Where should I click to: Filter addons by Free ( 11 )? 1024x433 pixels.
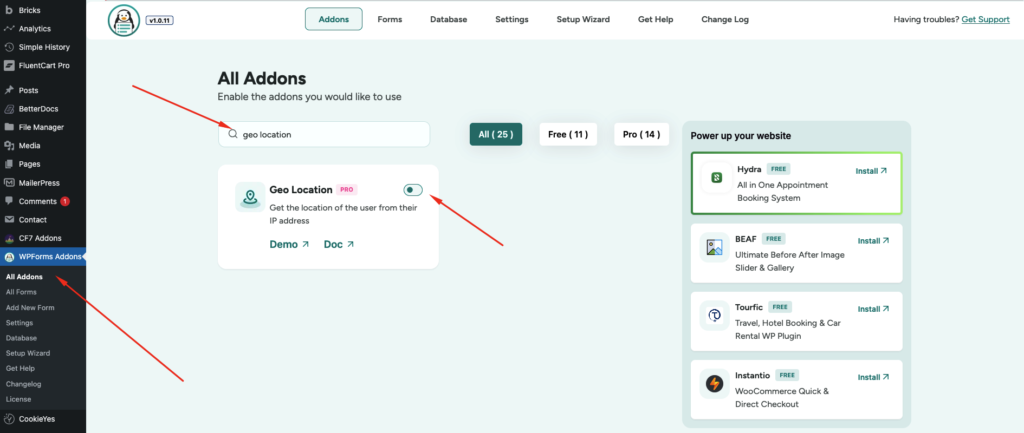pos(568,135)
